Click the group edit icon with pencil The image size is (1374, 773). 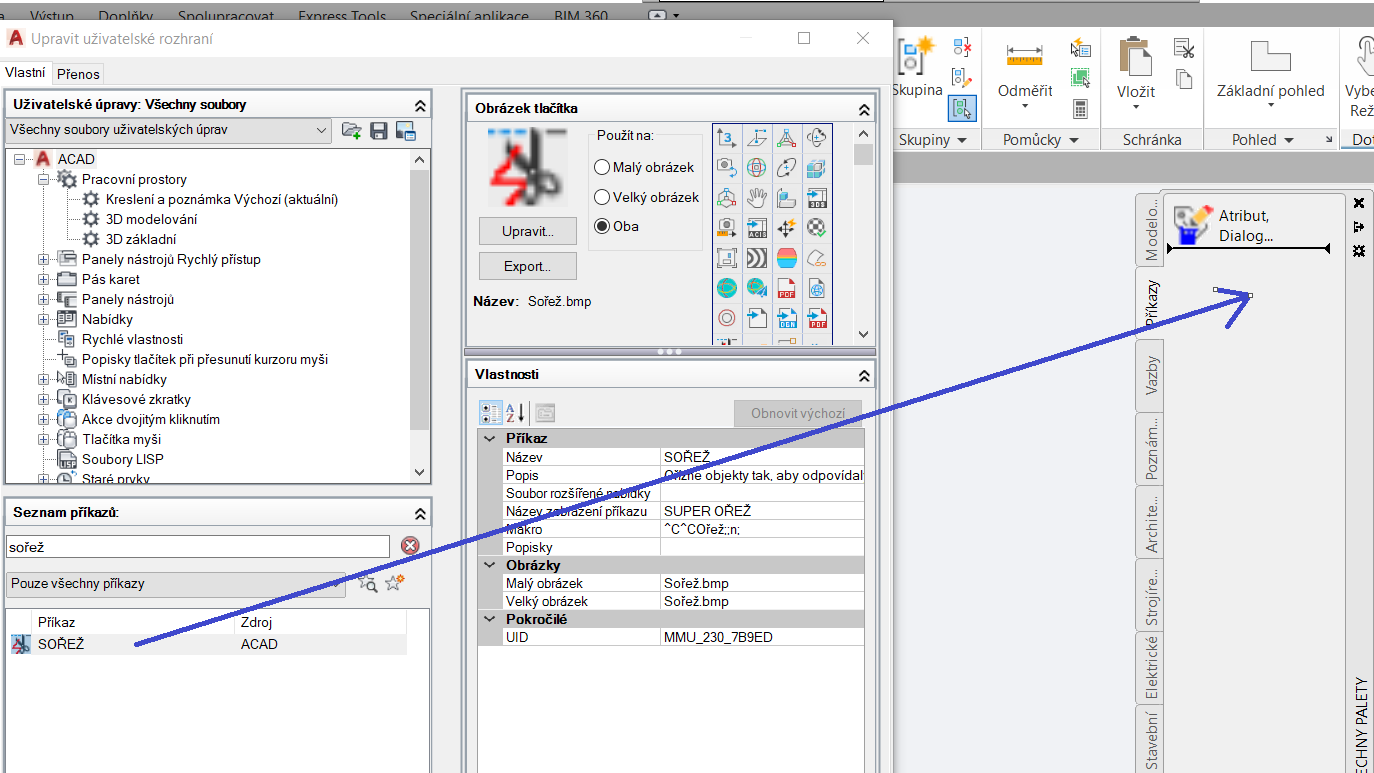[x=962, y=76]
